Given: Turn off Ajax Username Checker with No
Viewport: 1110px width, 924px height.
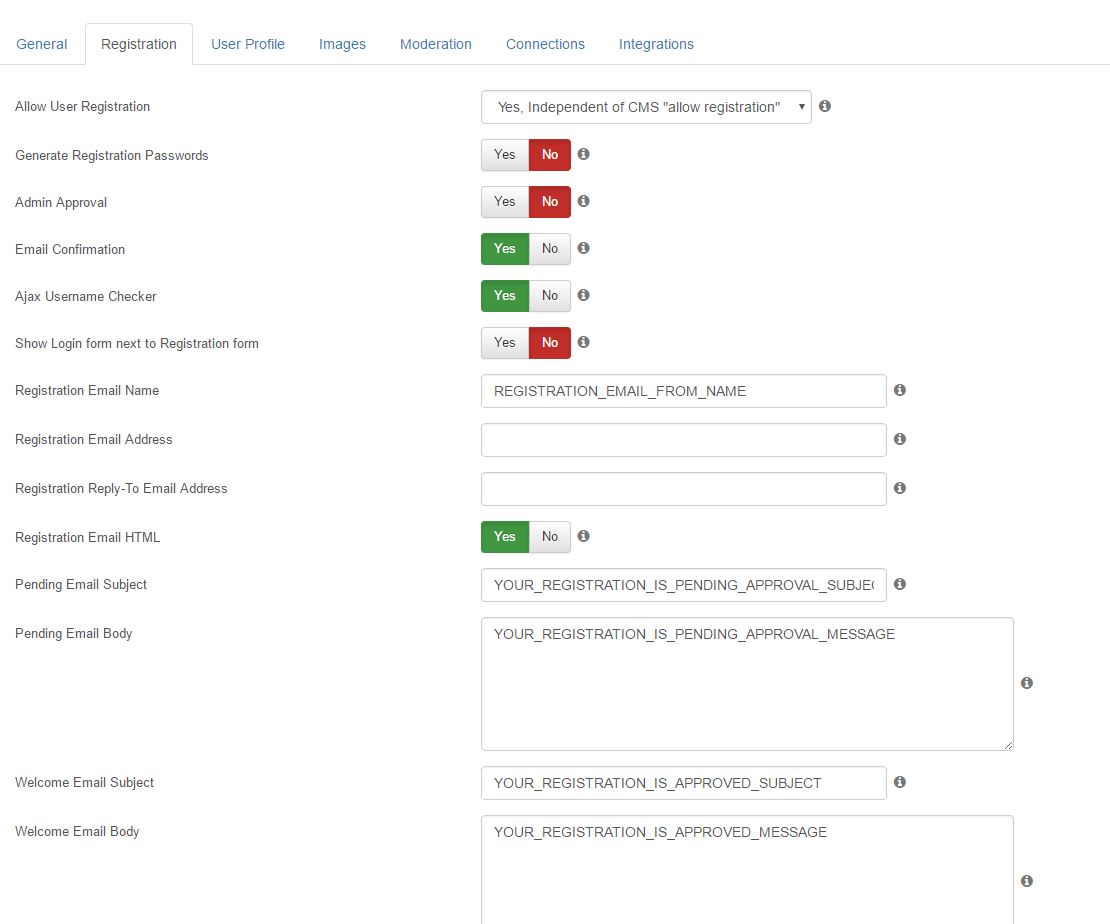Looking at the screenshot, I should (x=550, y=296).
